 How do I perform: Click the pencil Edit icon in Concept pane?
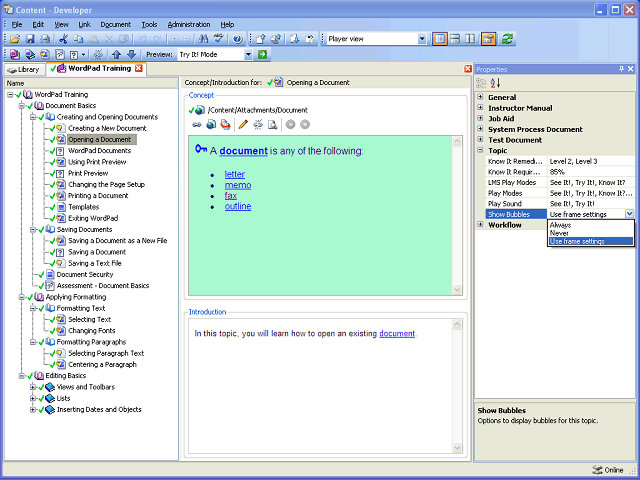(243, 124)
